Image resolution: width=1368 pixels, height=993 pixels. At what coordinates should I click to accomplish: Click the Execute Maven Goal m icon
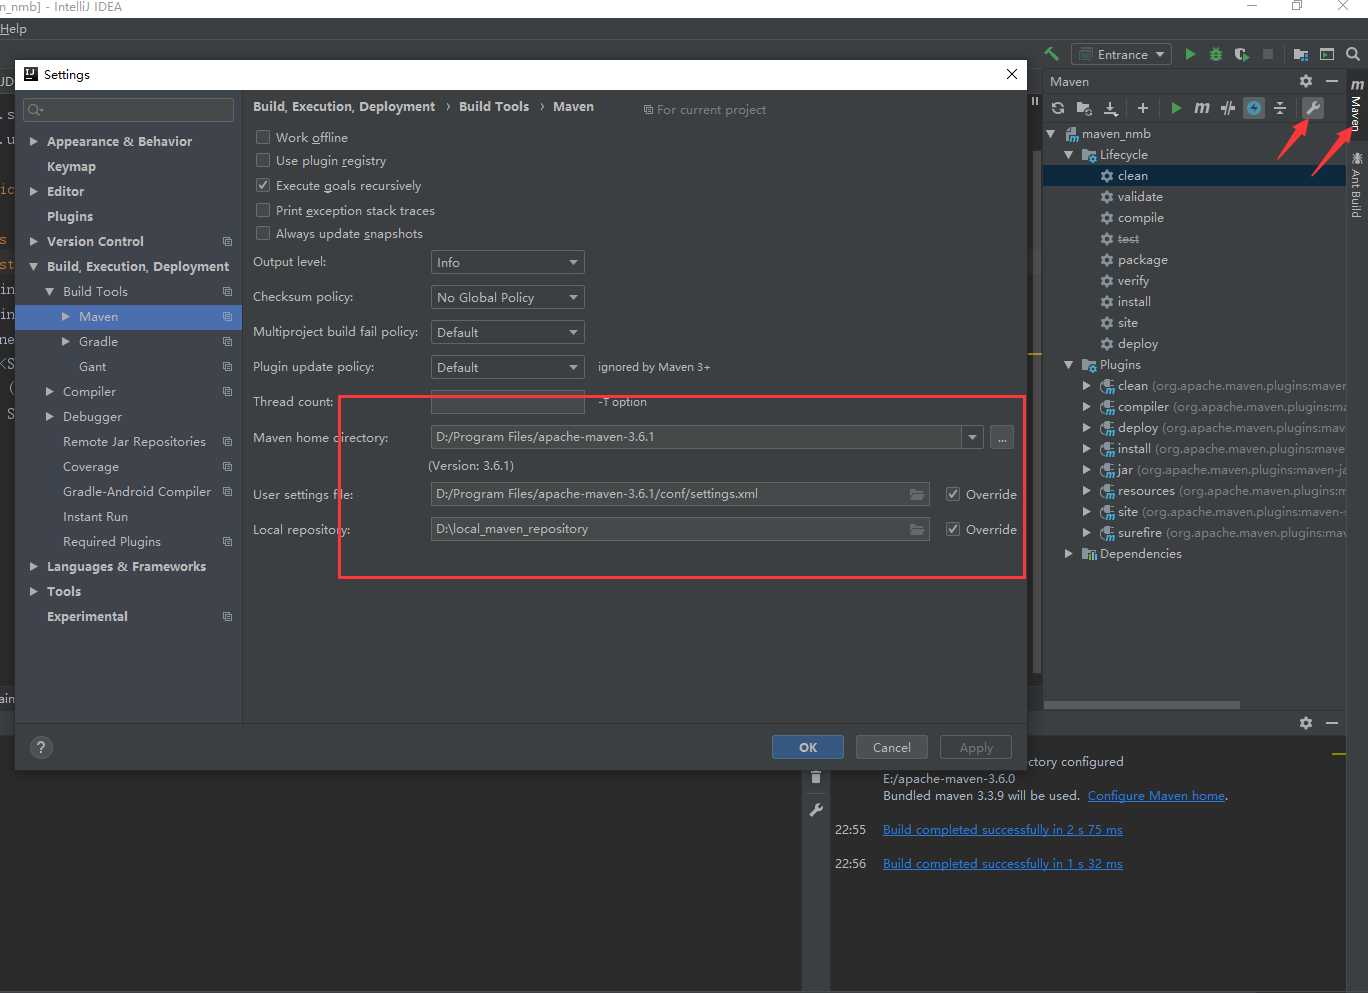click(1202, 108)
